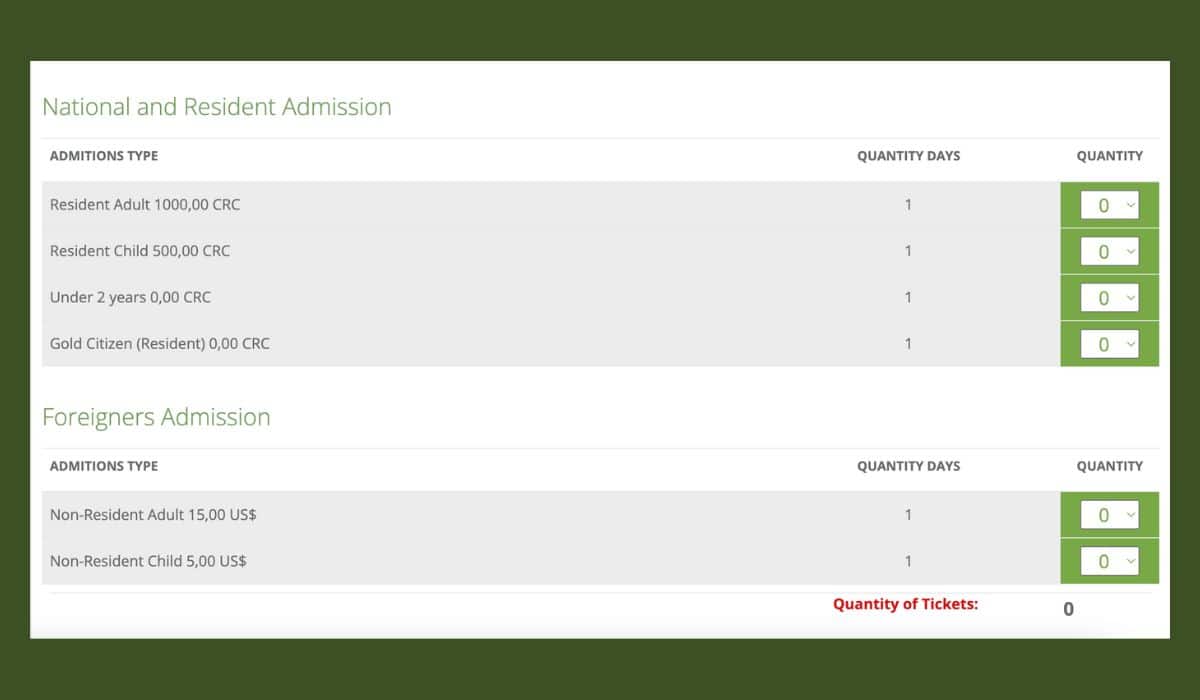This screenshot has height=700, width=1200.
Task: Open the Resident Adult quantity dropdown
Action: (x=1109, y=205)
